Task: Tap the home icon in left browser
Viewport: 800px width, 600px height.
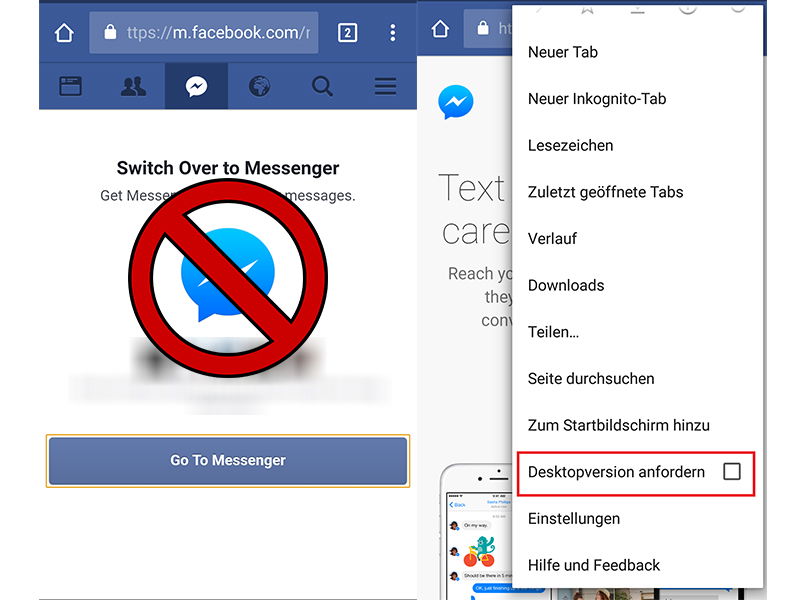Action: point(64,33)
